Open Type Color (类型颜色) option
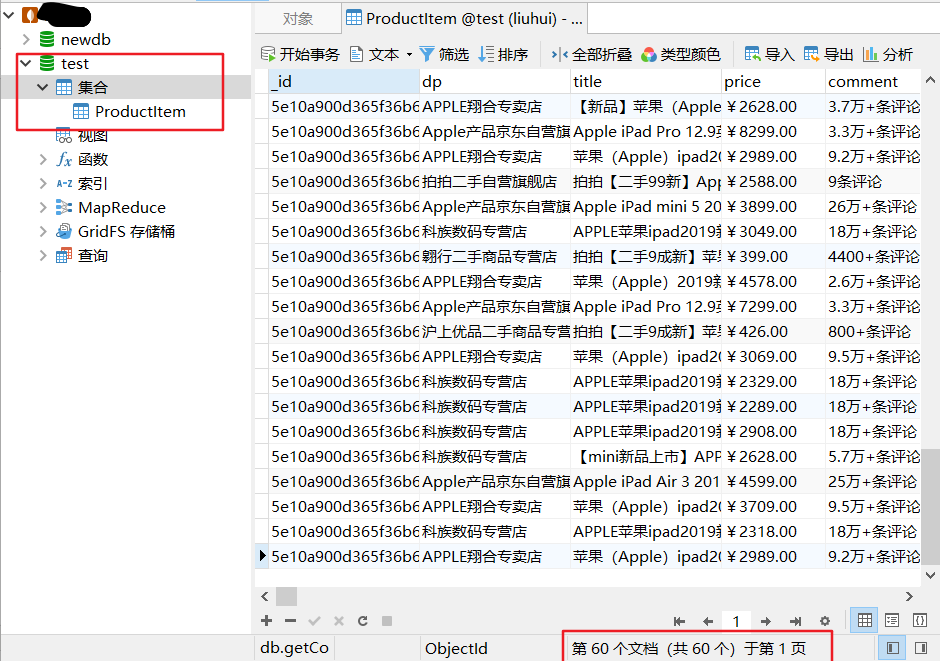Screen dimensions: 940x661 680,55
